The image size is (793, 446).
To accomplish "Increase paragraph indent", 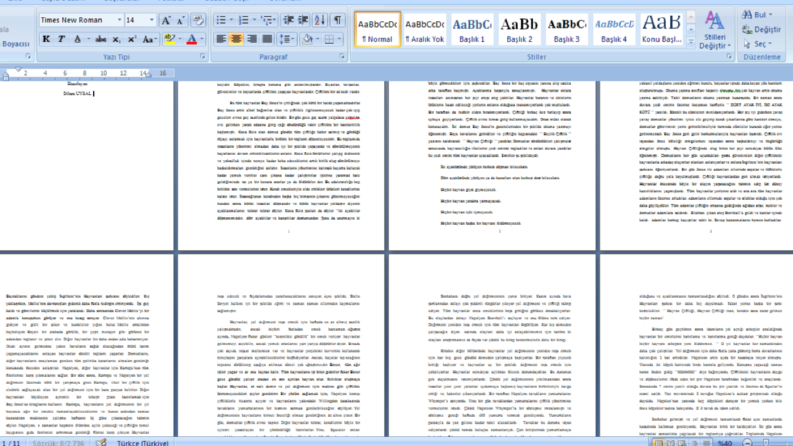I will pyautogui.click(x=303, y=20).
